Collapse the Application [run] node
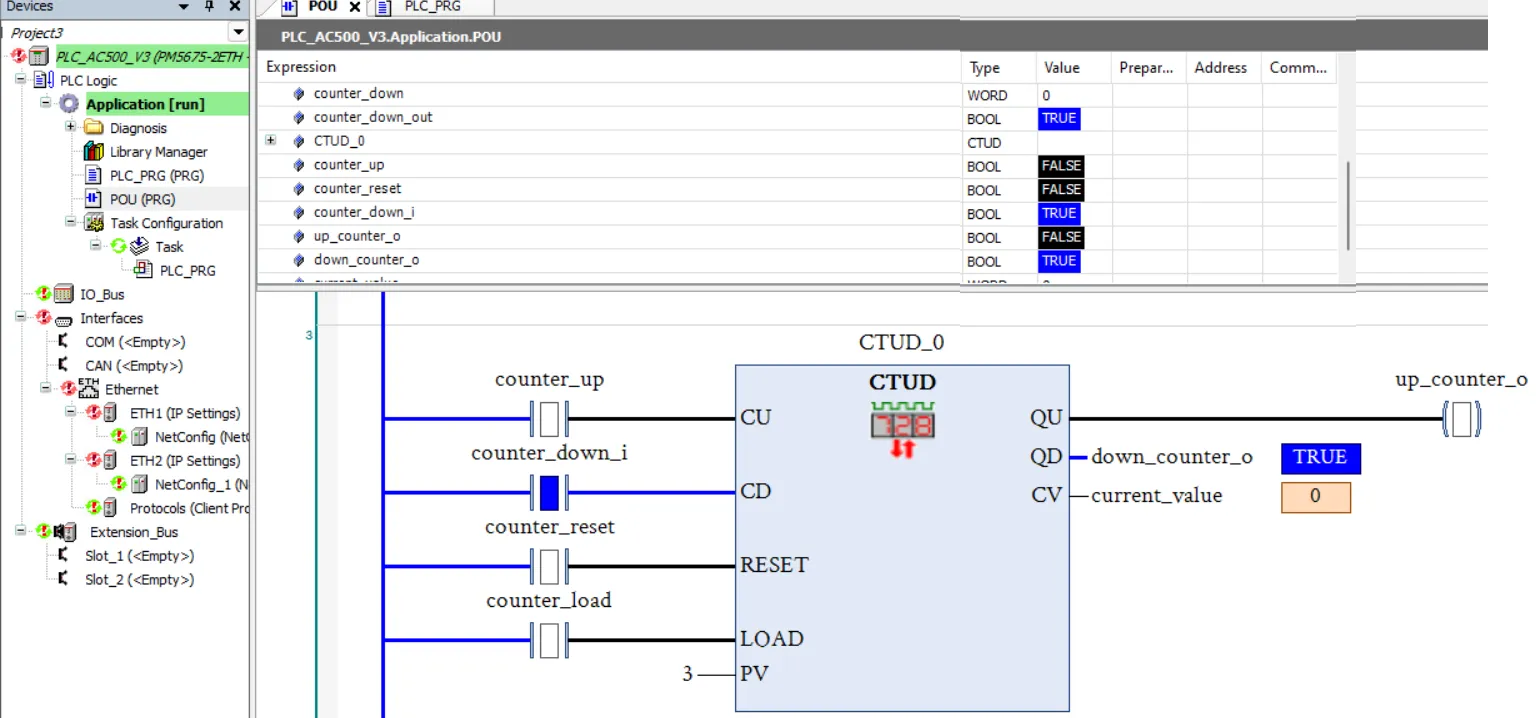 click(45, 104)
